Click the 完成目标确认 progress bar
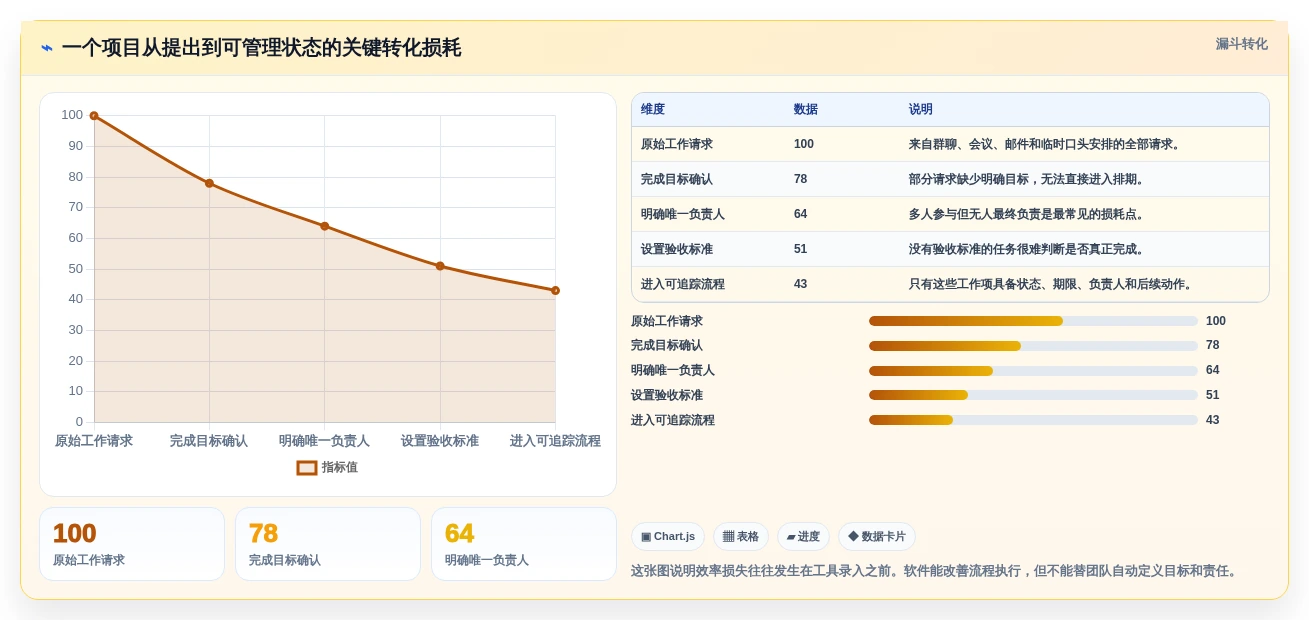The image size is (1309, 620). 1033,346
